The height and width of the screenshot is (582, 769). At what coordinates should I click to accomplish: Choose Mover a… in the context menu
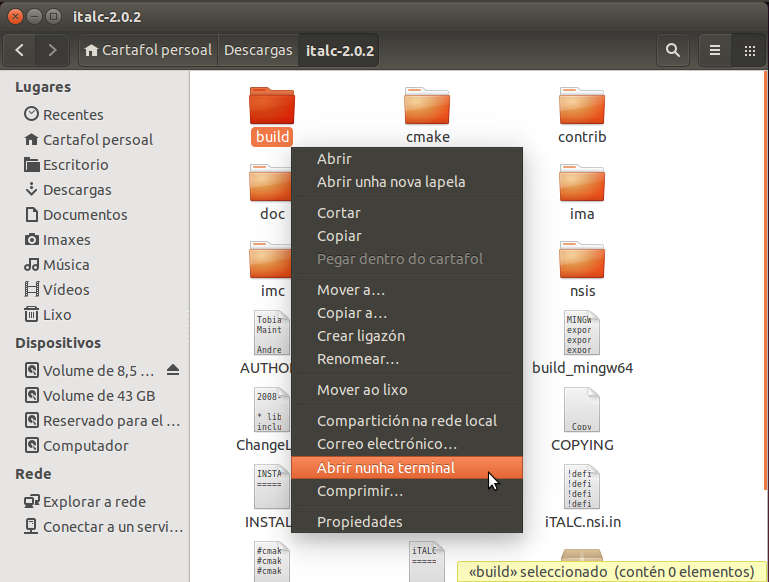(407, 290)
